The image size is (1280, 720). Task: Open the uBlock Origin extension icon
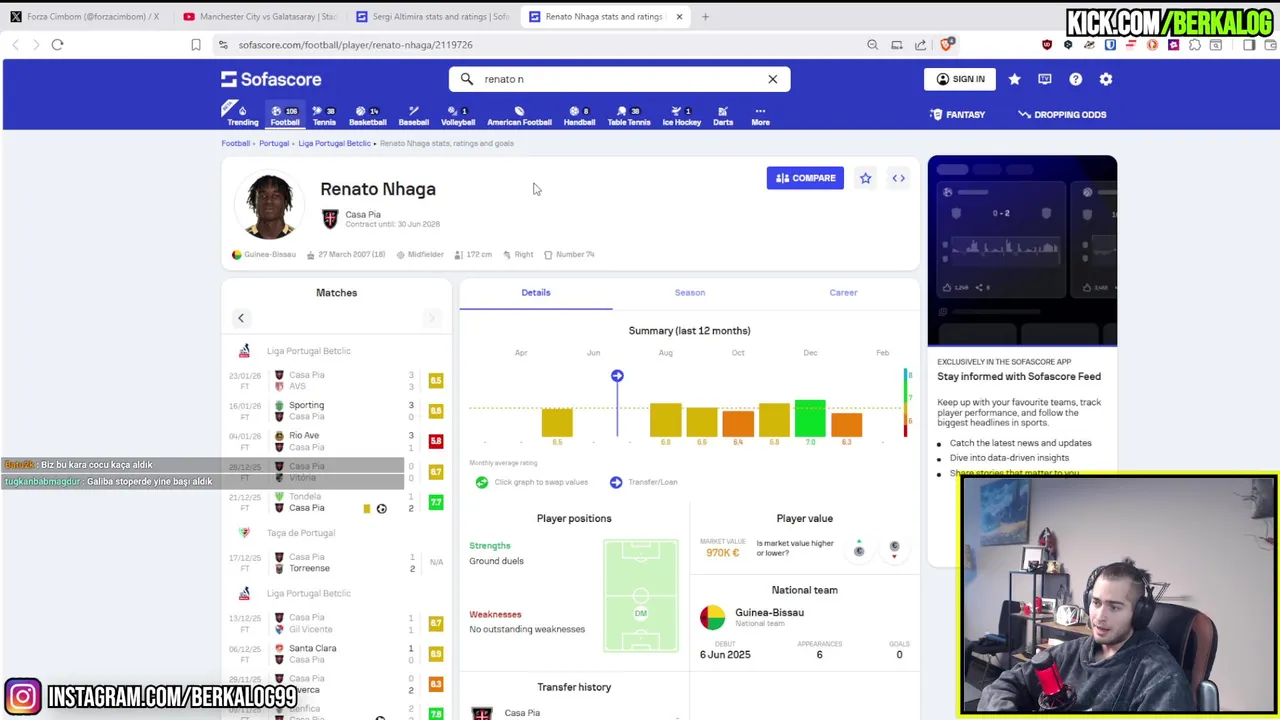(x=1047, y=45)
